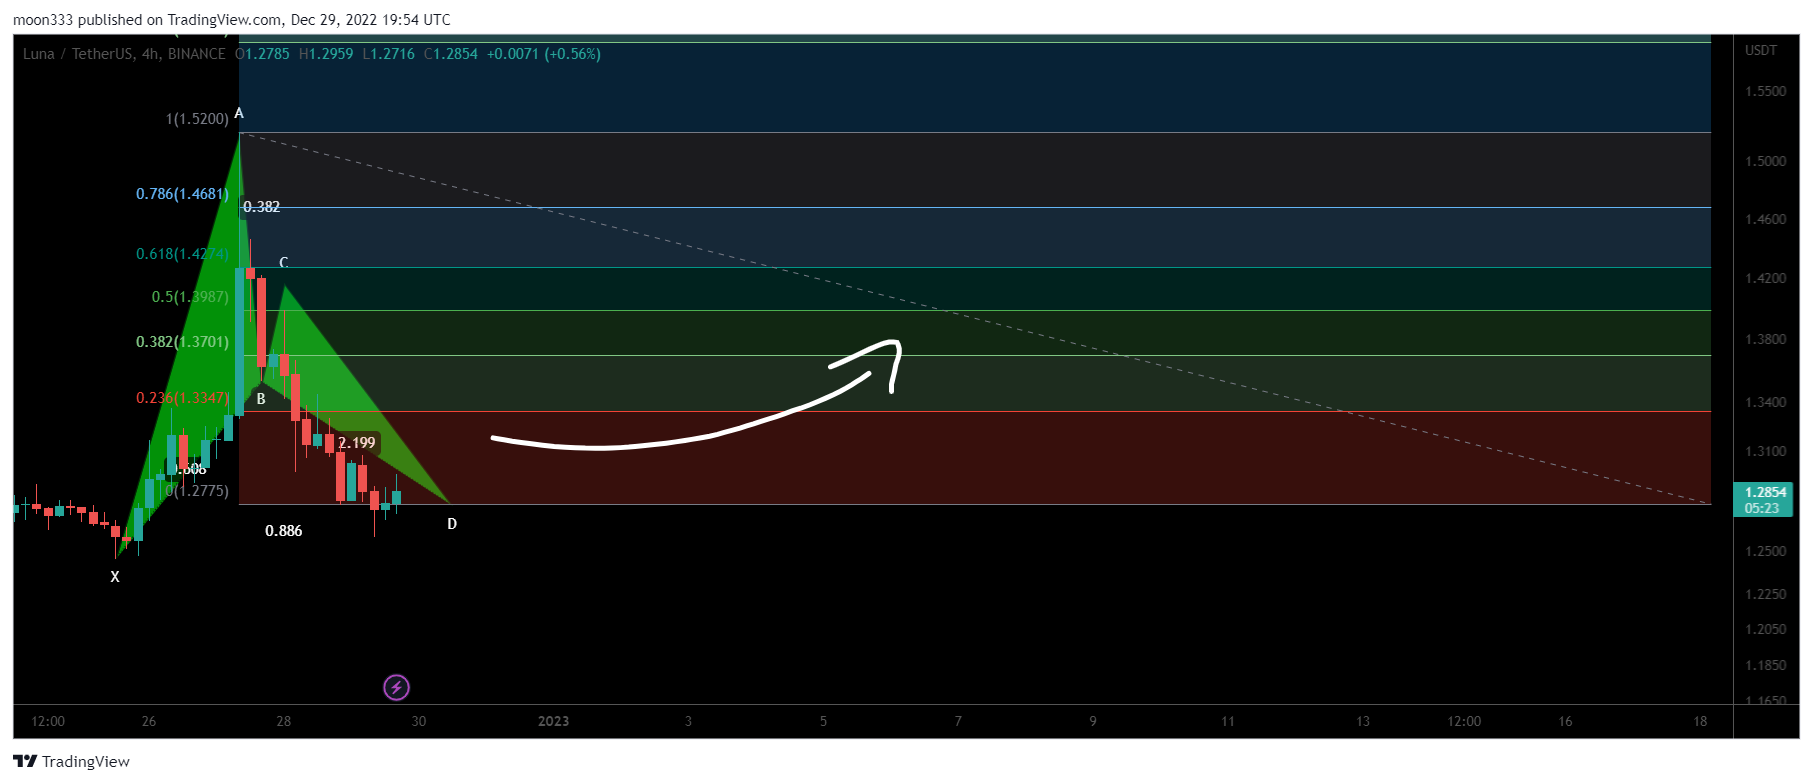Click the 1.3100 price axis label
1813x783 pixels.
1765,451
